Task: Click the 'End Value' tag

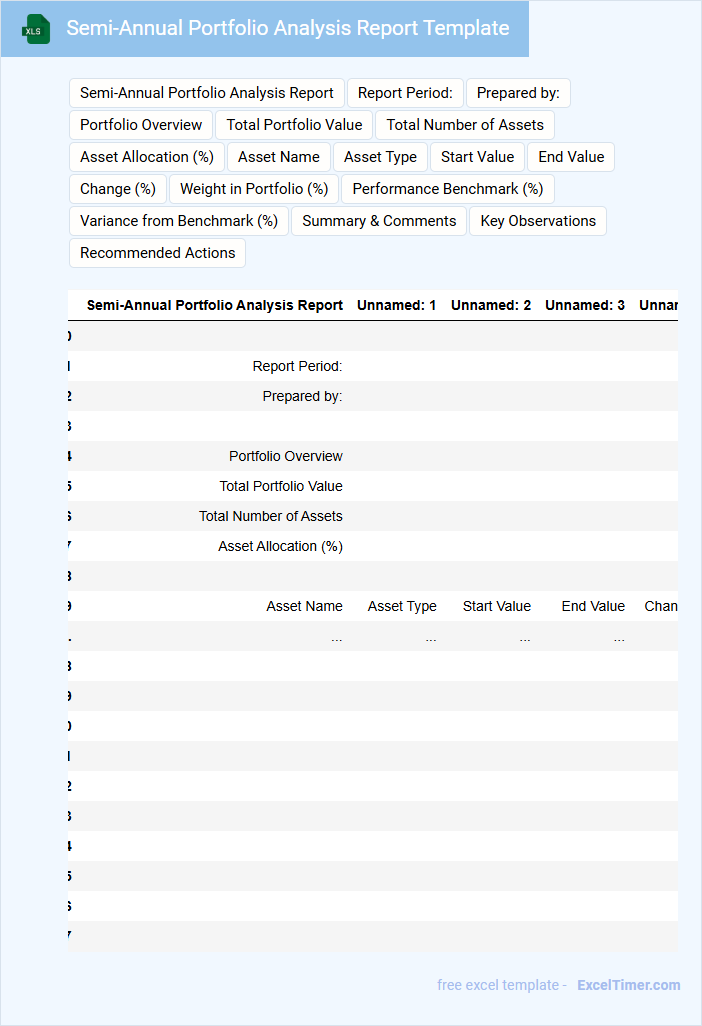Action: pyautogui.click(x=571, y=157)
